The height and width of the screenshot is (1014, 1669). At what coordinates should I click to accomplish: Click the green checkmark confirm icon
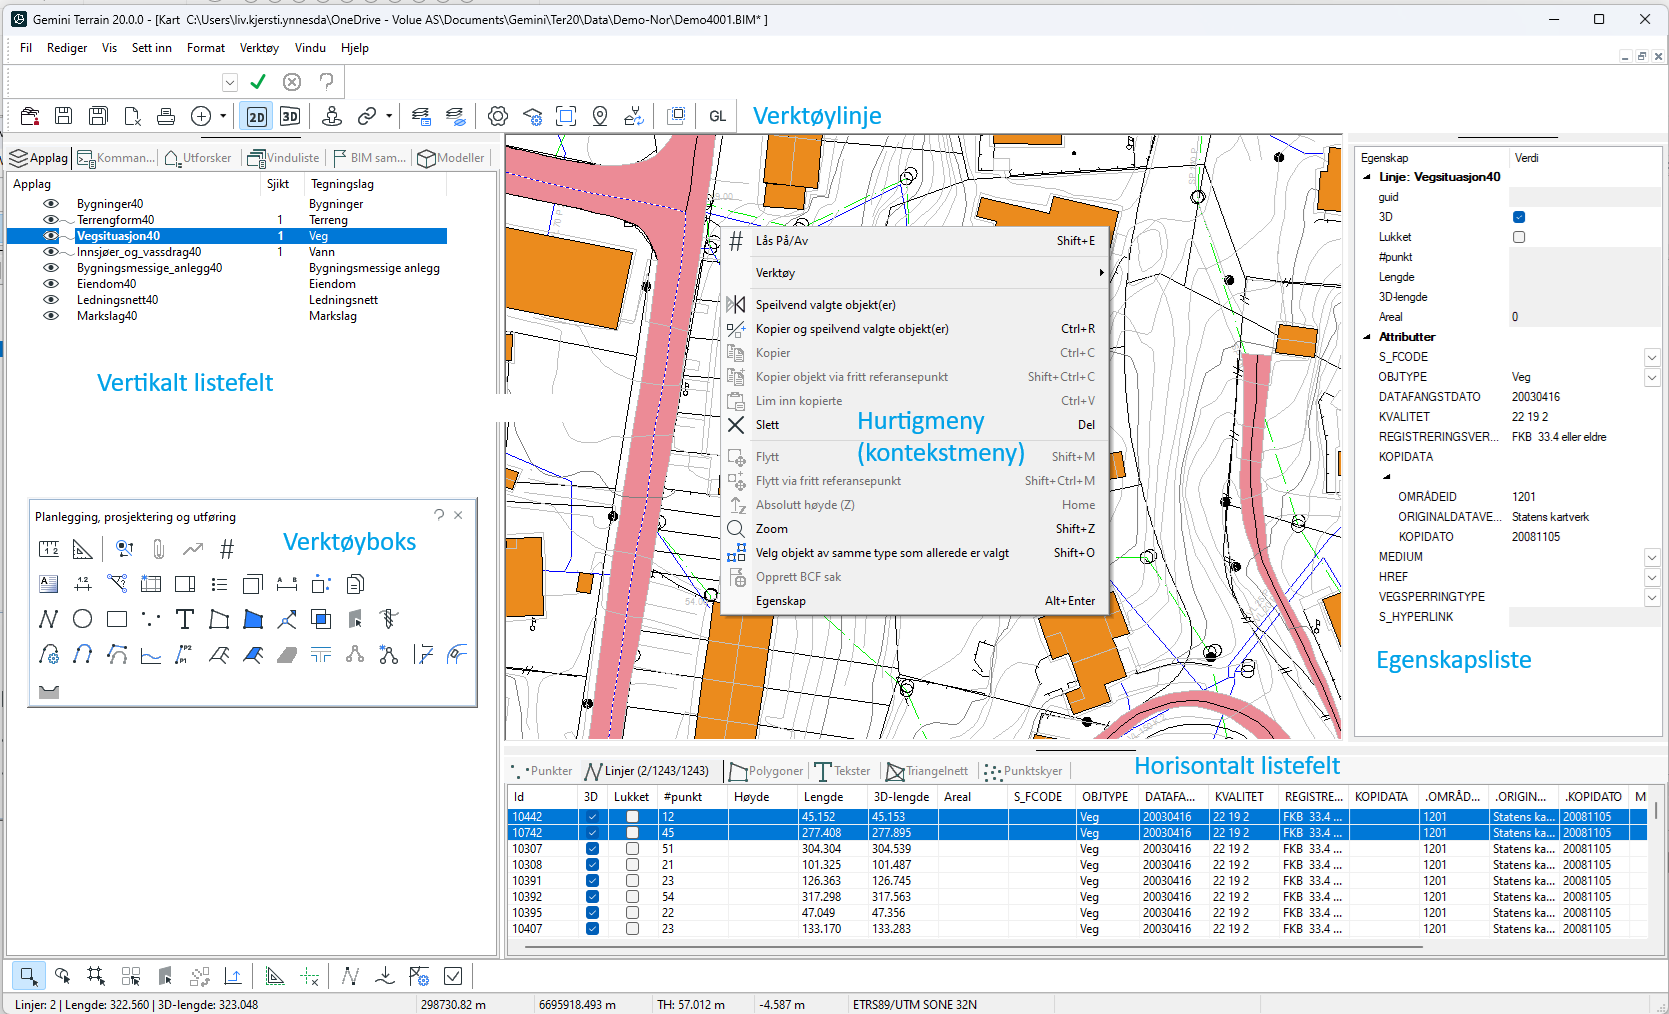(x=258, y=82)
